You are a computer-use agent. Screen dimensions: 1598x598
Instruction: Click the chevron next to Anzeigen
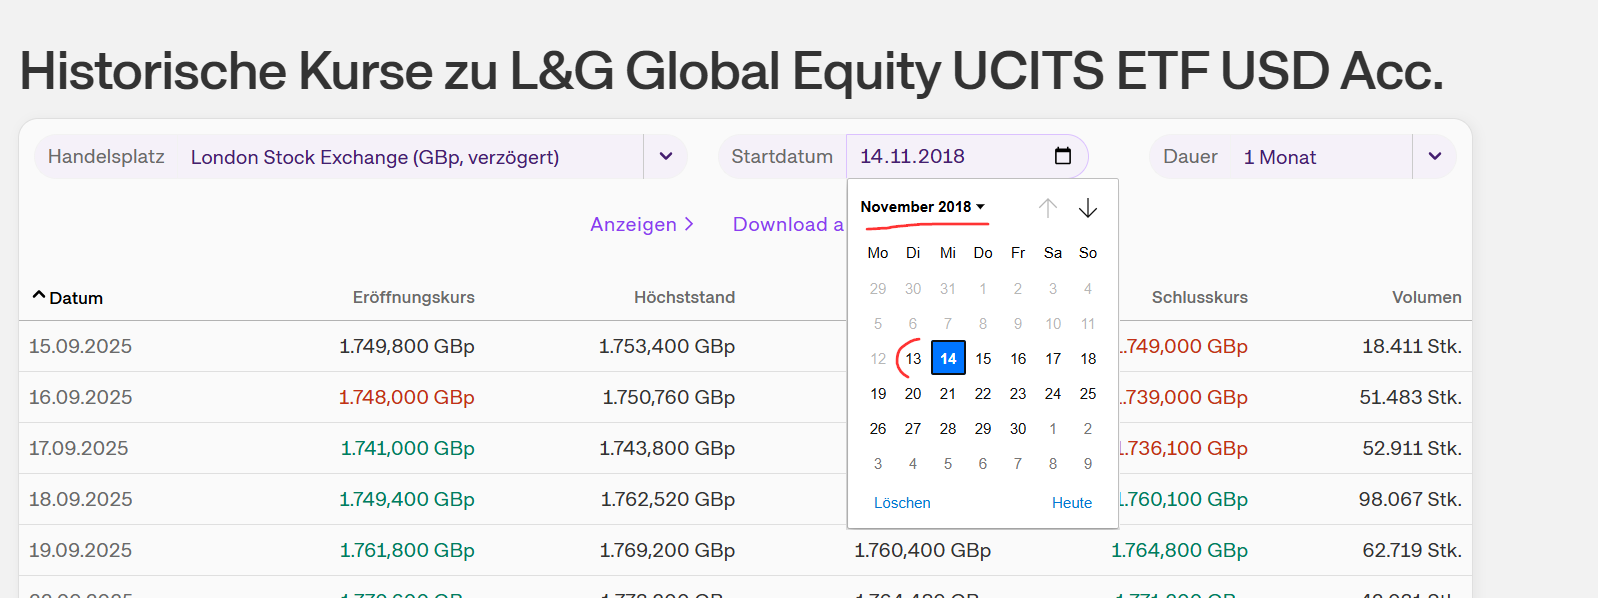pyautogui.click(x=689, y=224)
